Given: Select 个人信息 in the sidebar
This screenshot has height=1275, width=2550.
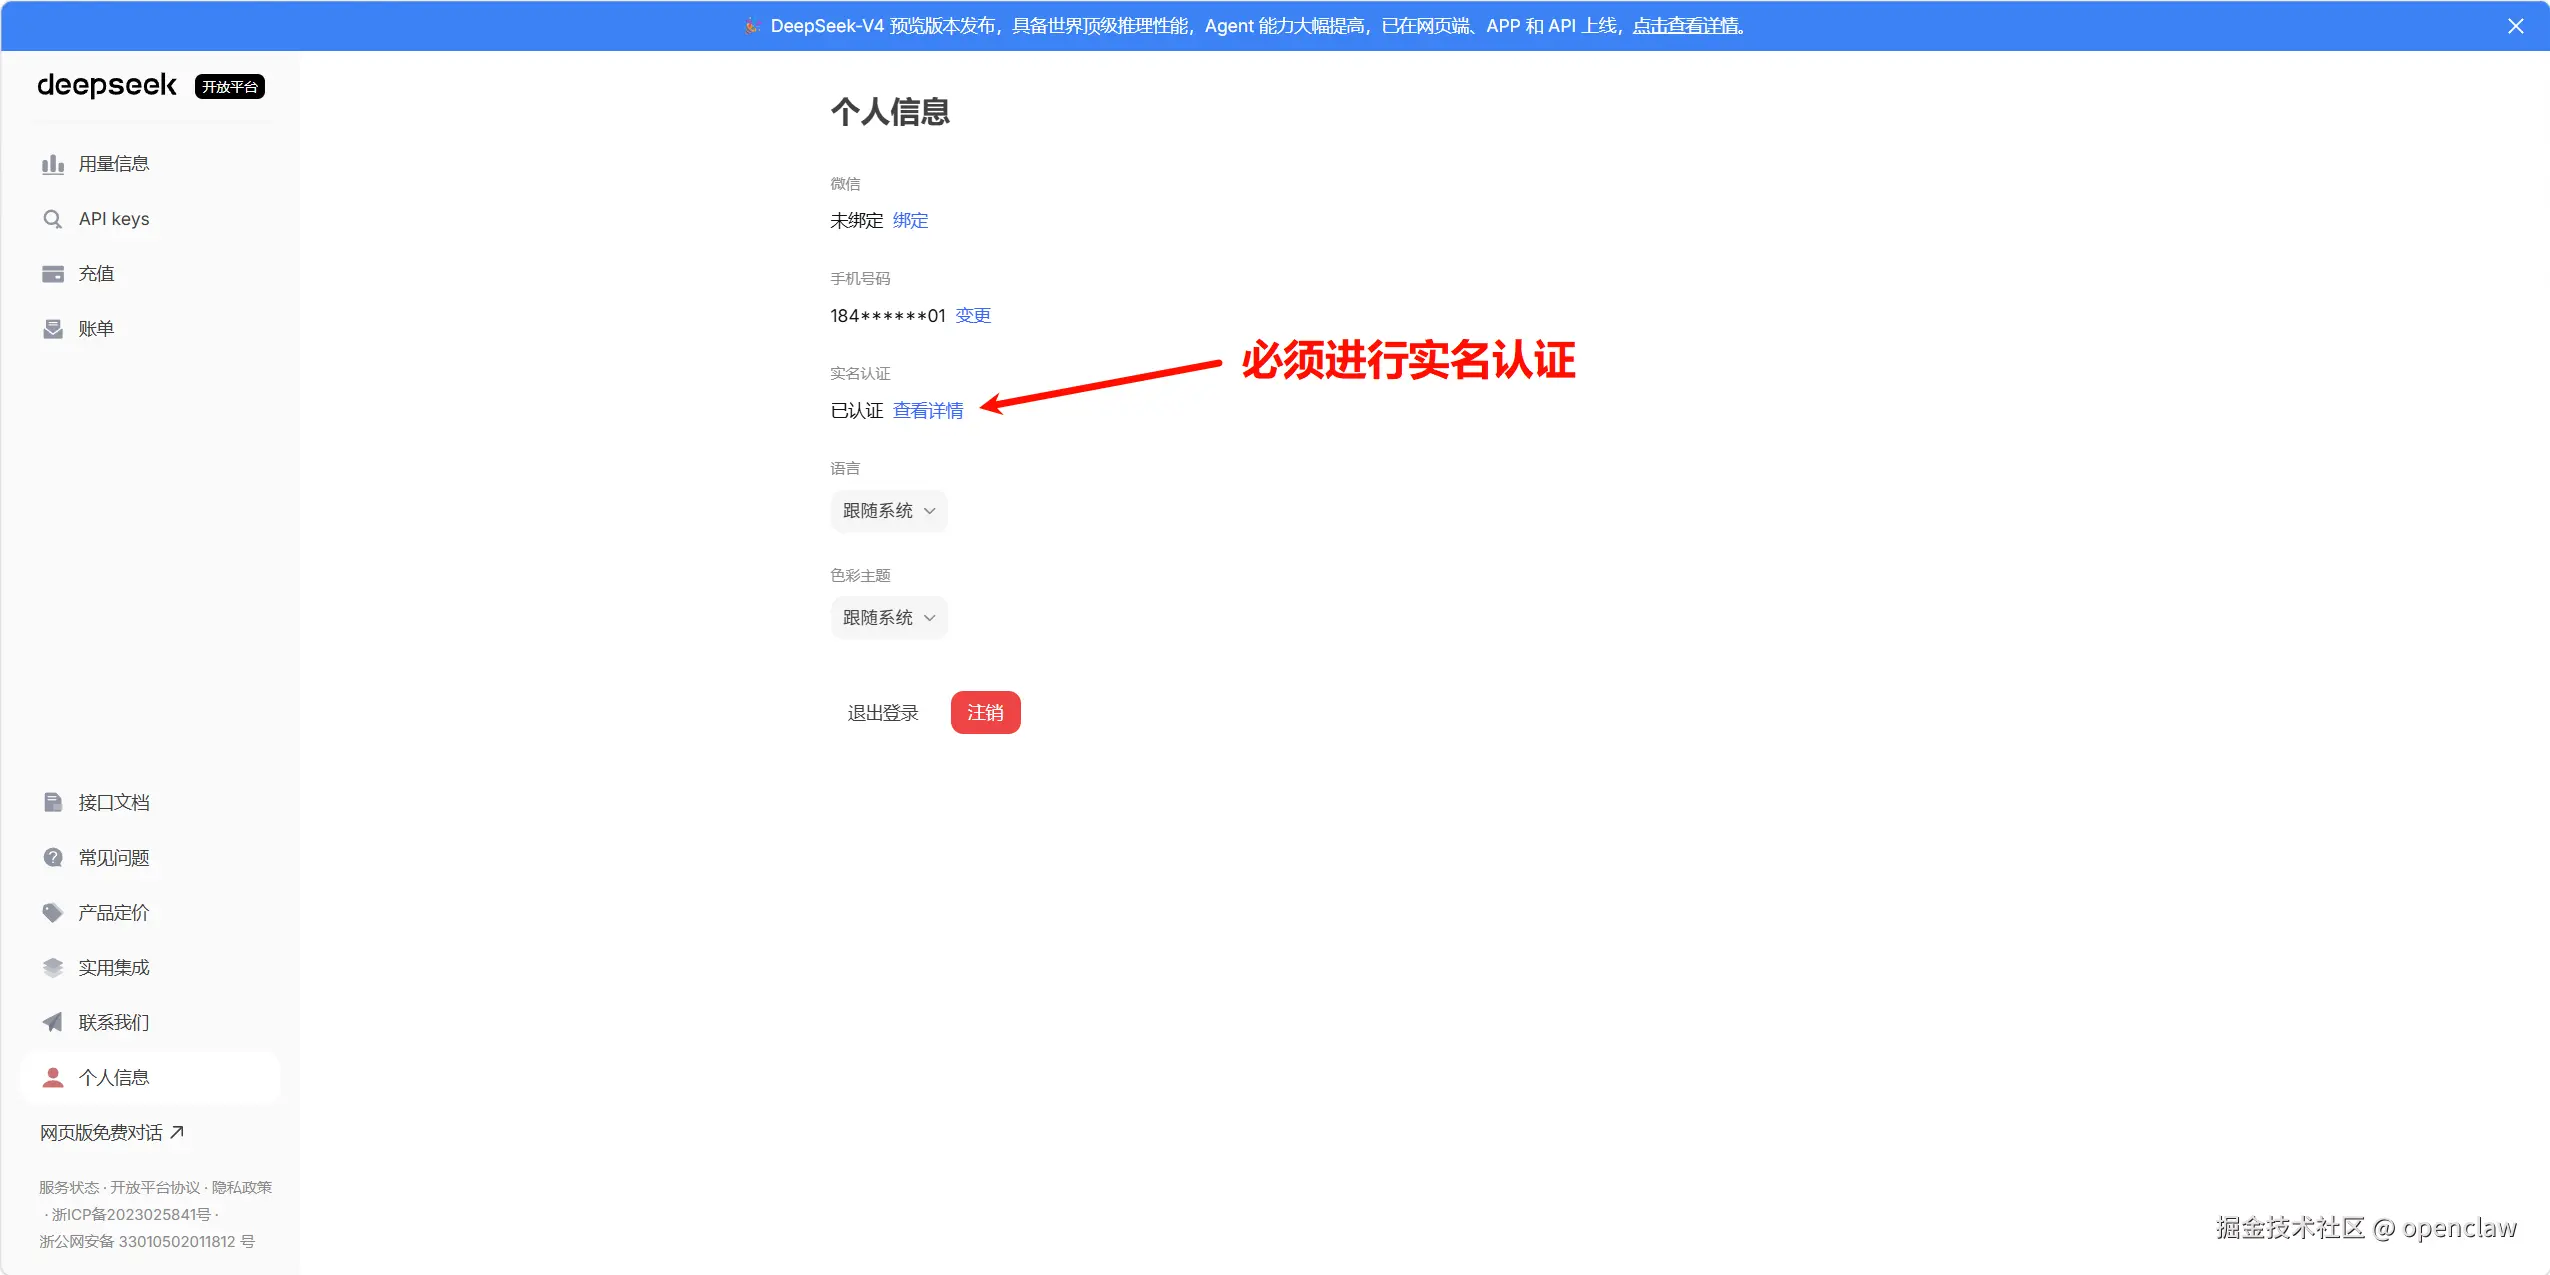Looking at the screenshot, I should 150,1077.
